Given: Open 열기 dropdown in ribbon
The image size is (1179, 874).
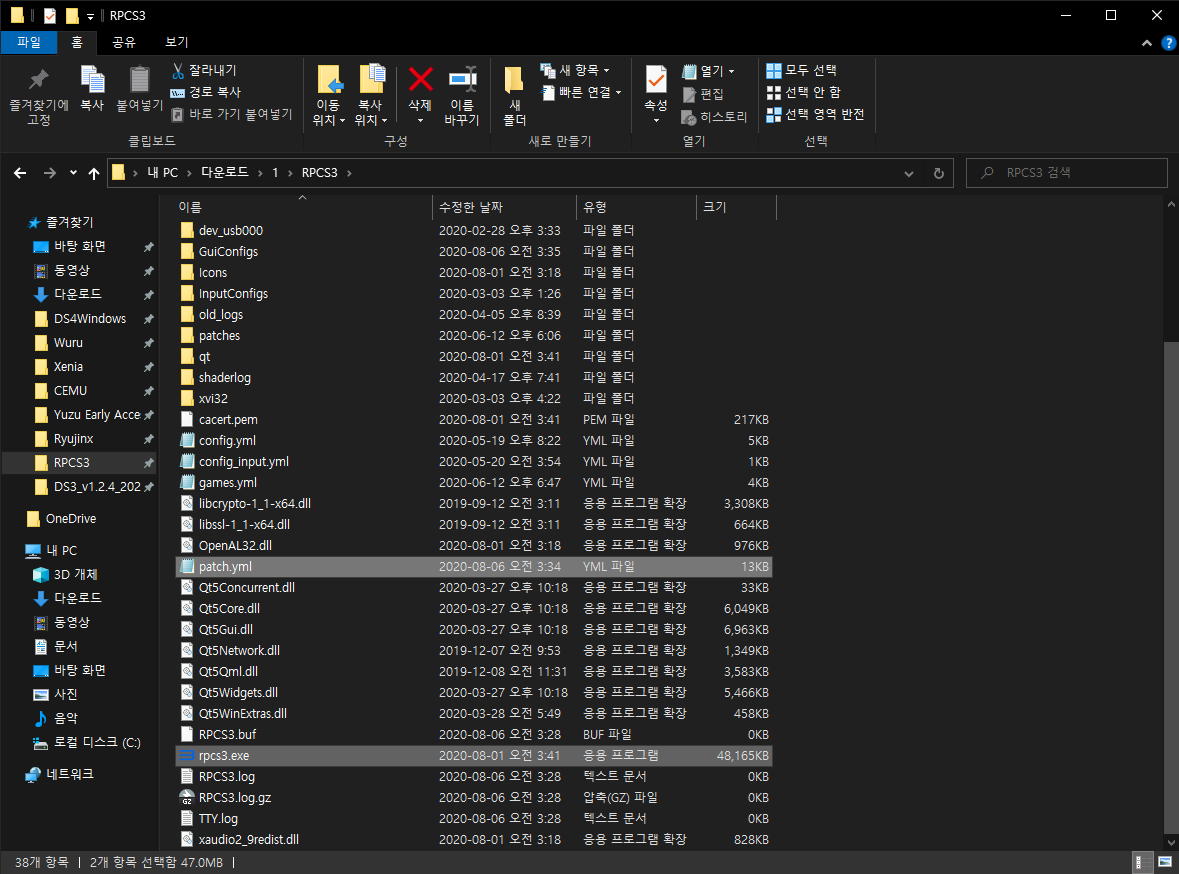Looking at the screenshot, I should 708,71.
